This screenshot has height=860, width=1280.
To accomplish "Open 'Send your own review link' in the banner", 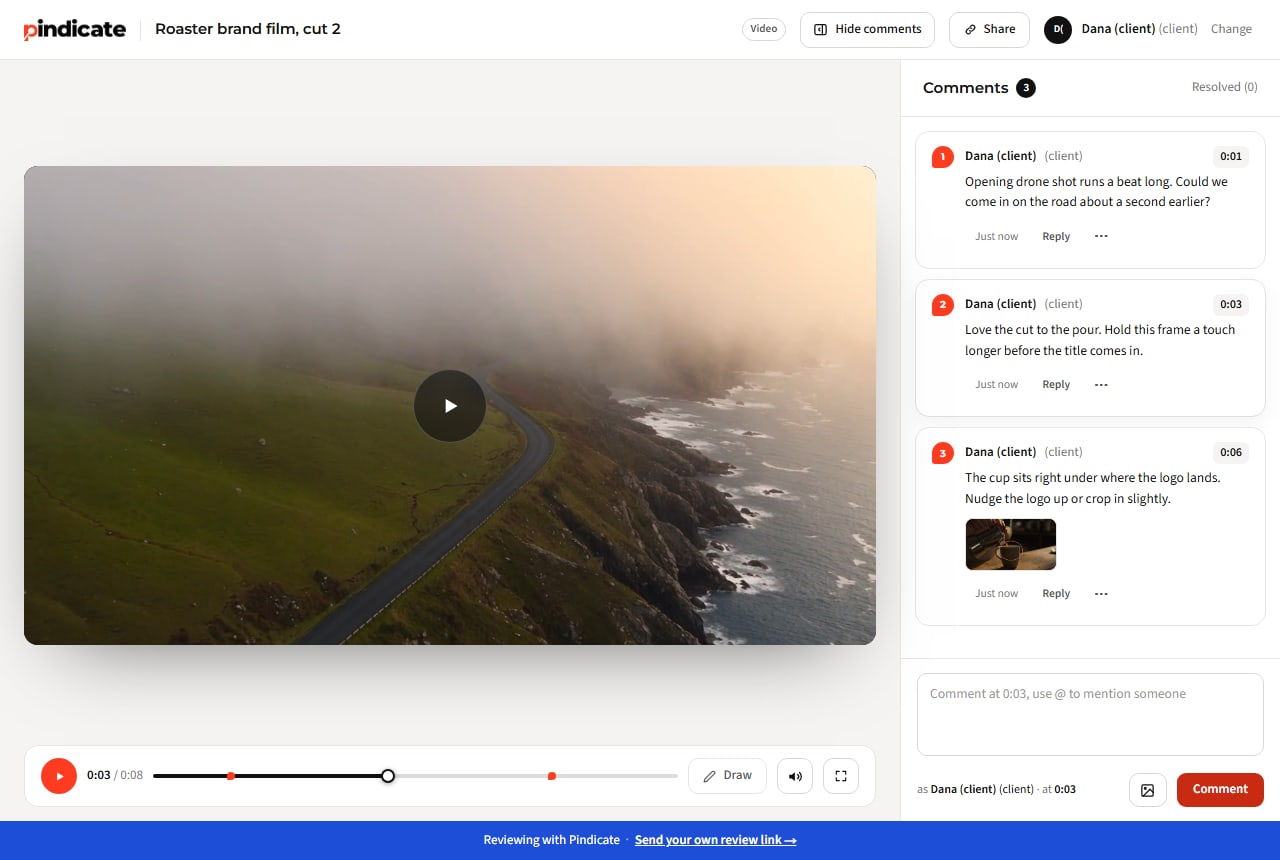I will 715,840.
